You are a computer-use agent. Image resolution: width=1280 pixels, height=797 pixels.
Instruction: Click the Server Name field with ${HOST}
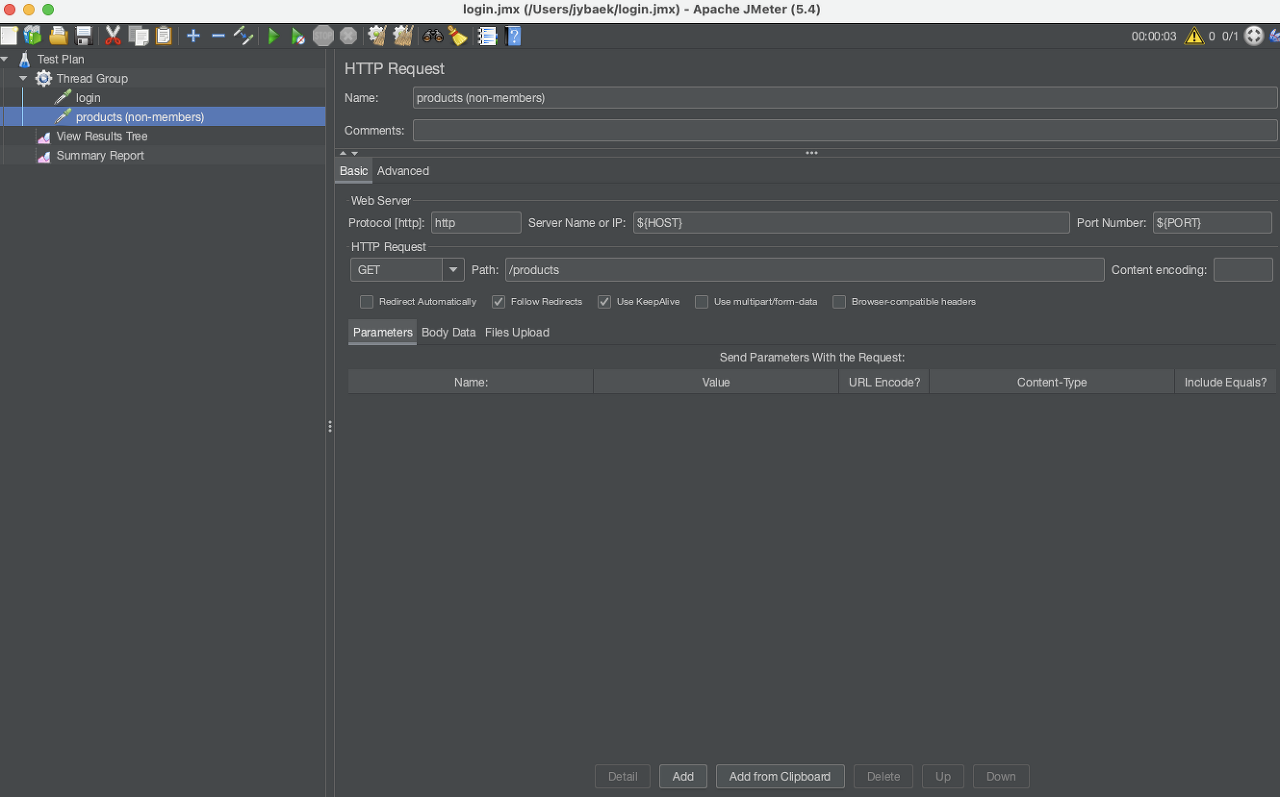tap(851, 223)
